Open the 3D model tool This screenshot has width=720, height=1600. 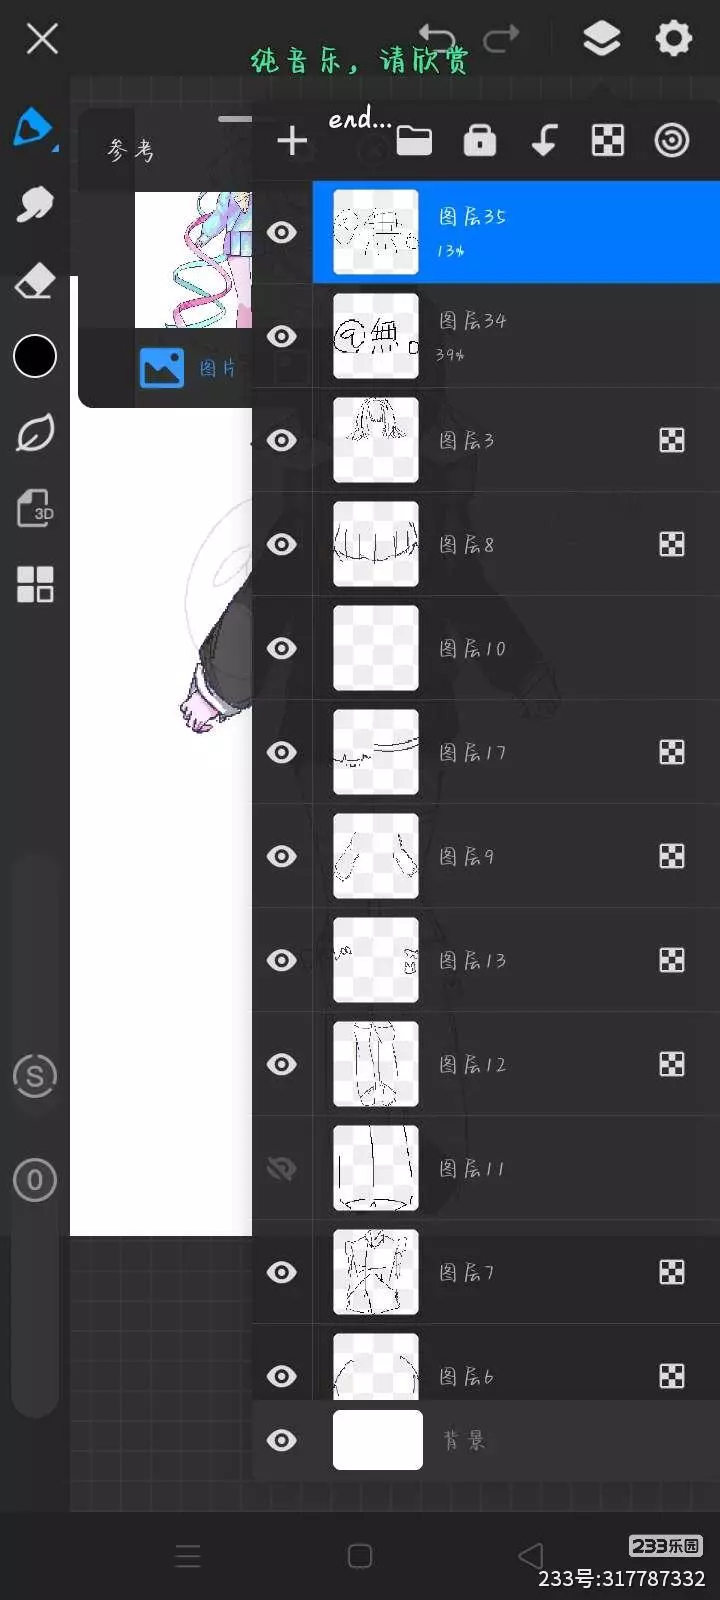point(35,508)
